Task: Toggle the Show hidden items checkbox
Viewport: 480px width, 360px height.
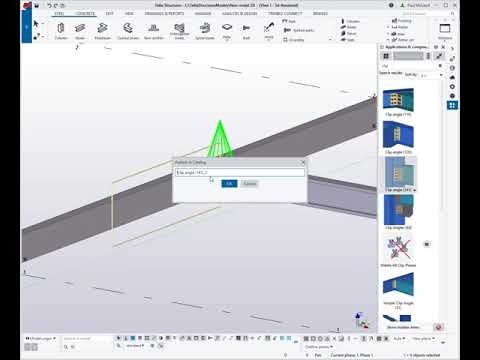Action: 403,327
